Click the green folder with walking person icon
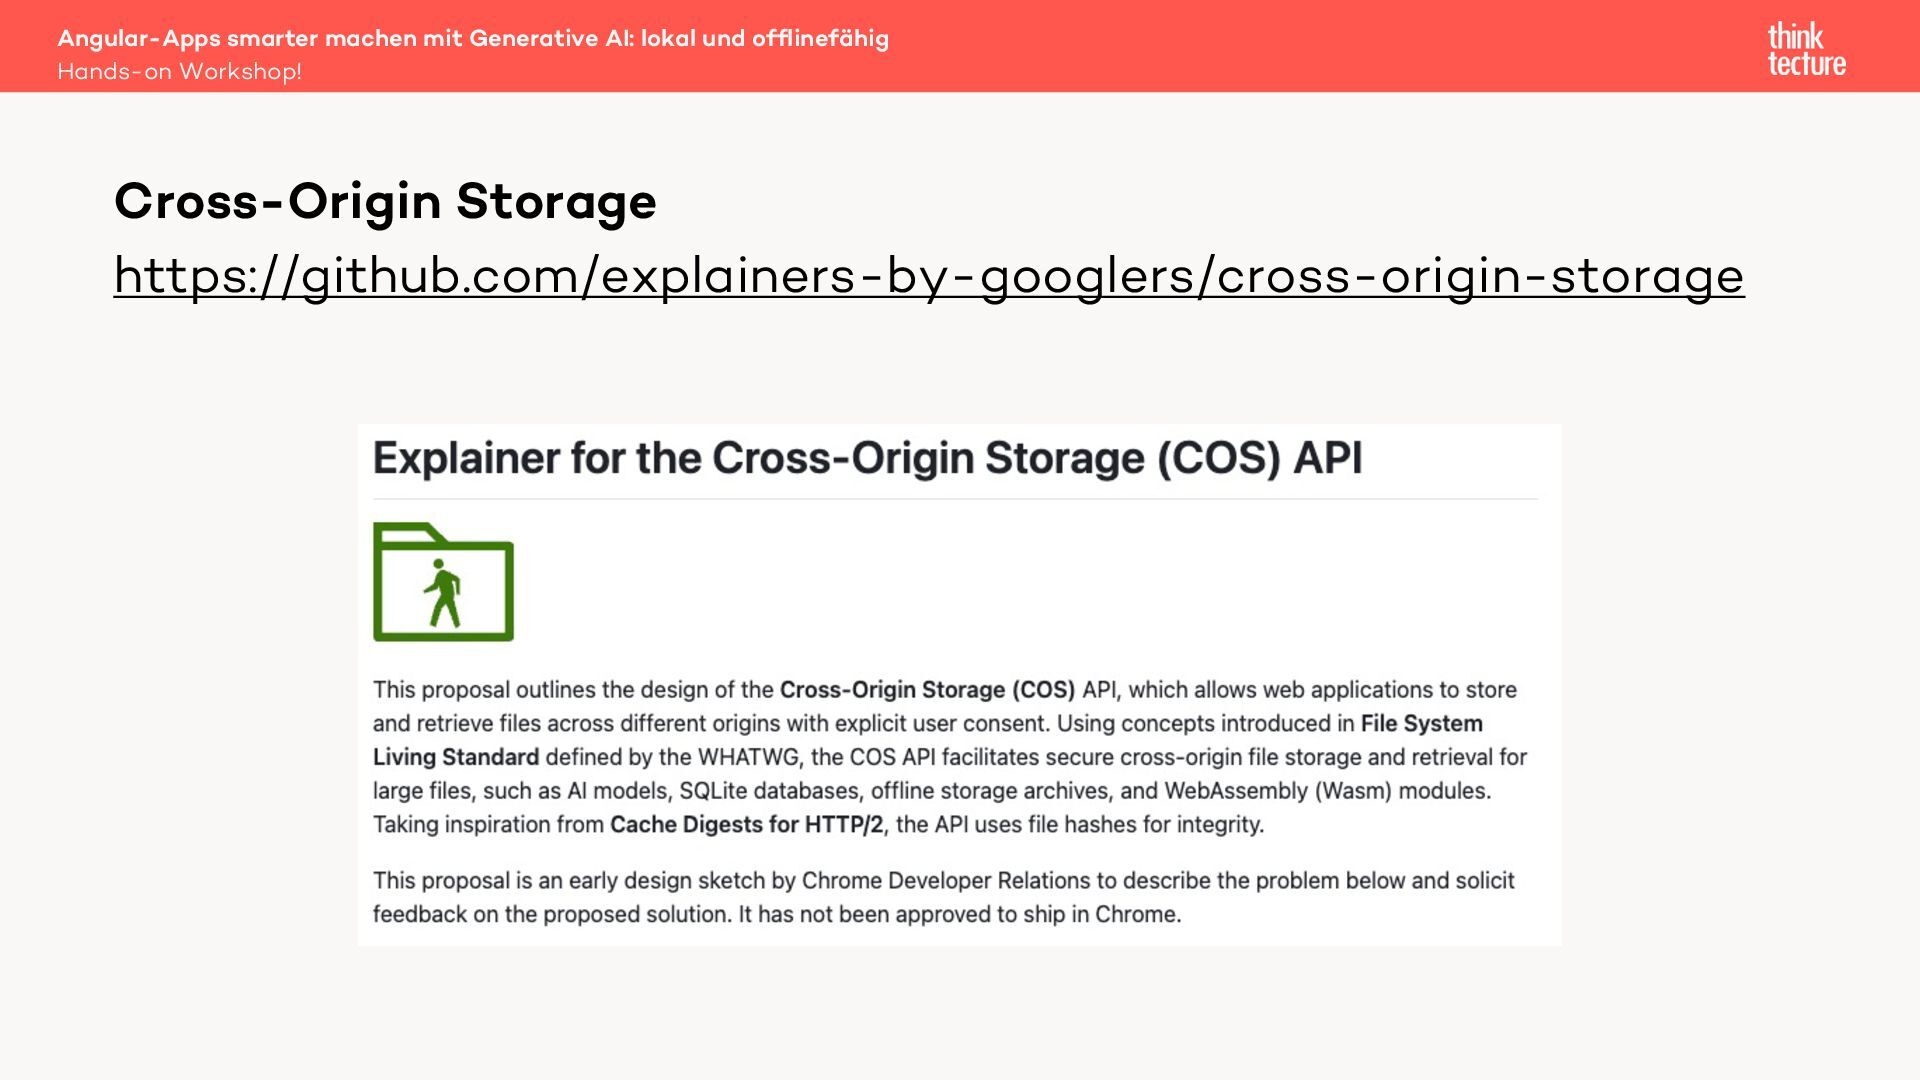Screen dimensions: 1920x1080 pyautogui.click(x=443, y=582)
